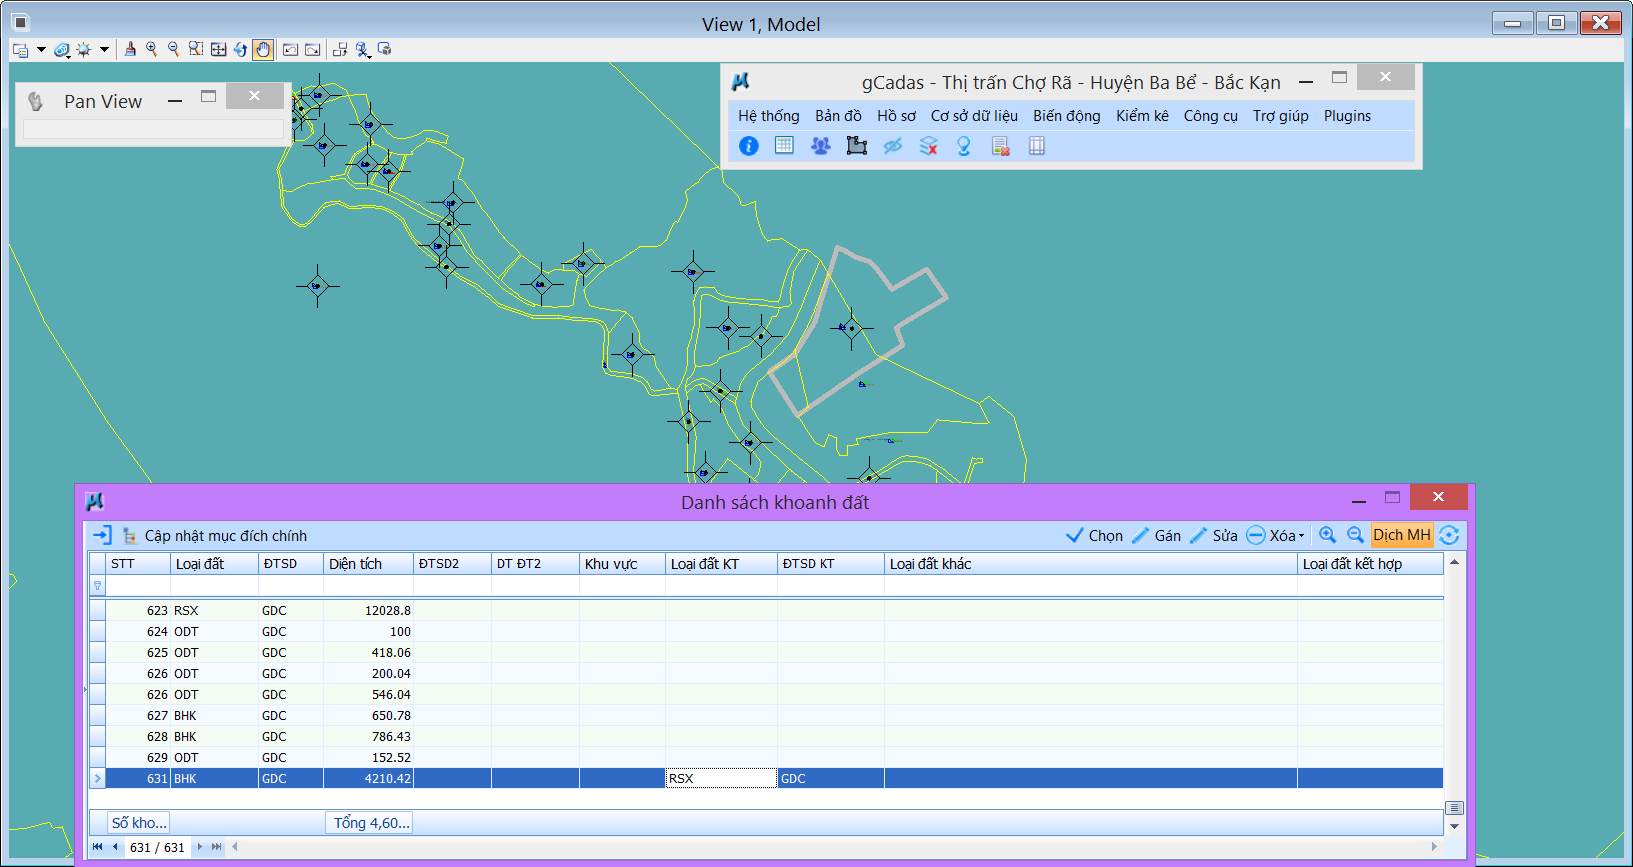Image resolution: width=1633 pixels, height=867 pixels.
Task: Click the blue people group icon
Action: coord(820,146)
